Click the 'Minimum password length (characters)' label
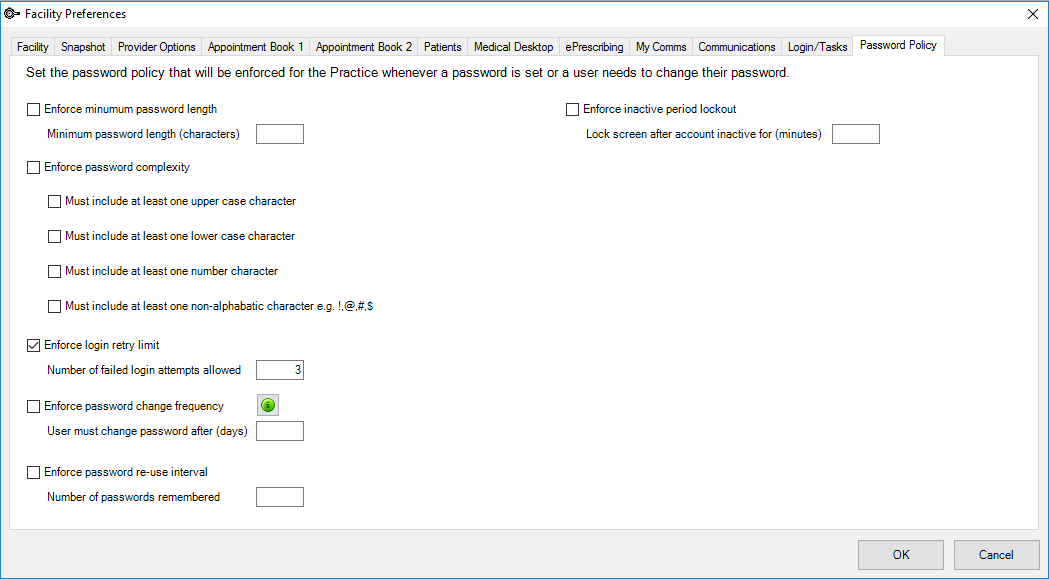This screenshot has width=1049, height=579. 143,134
